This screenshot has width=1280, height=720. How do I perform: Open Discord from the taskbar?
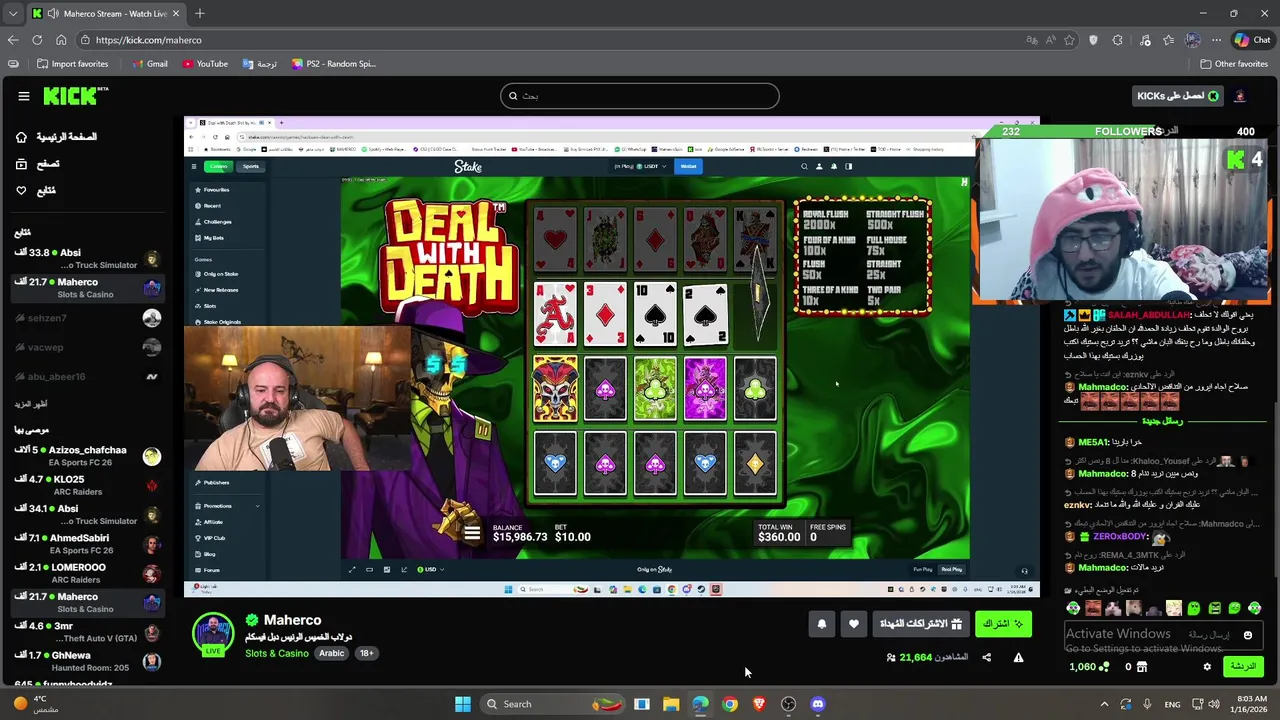tap(818, 704)
